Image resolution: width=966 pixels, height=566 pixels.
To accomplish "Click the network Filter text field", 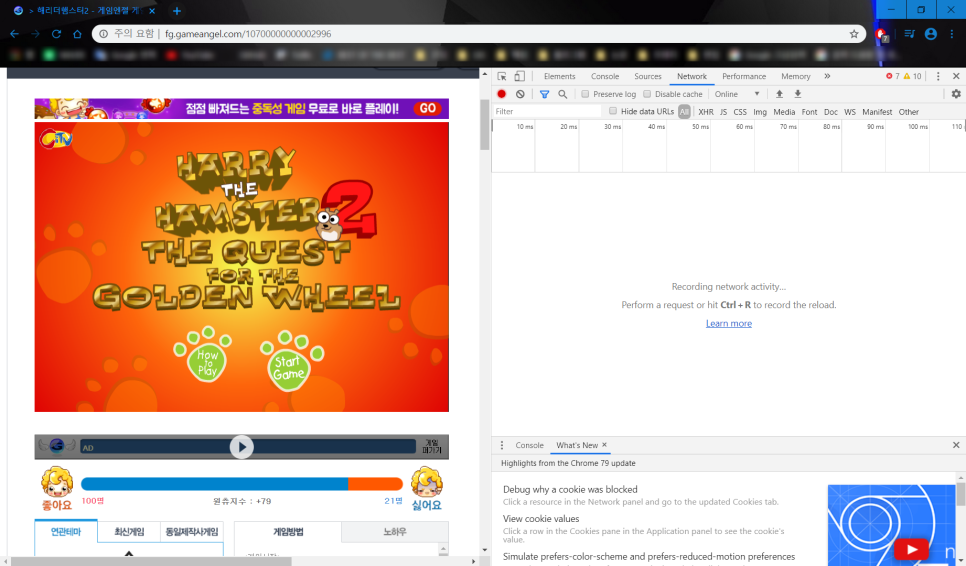I will point(547,111).
